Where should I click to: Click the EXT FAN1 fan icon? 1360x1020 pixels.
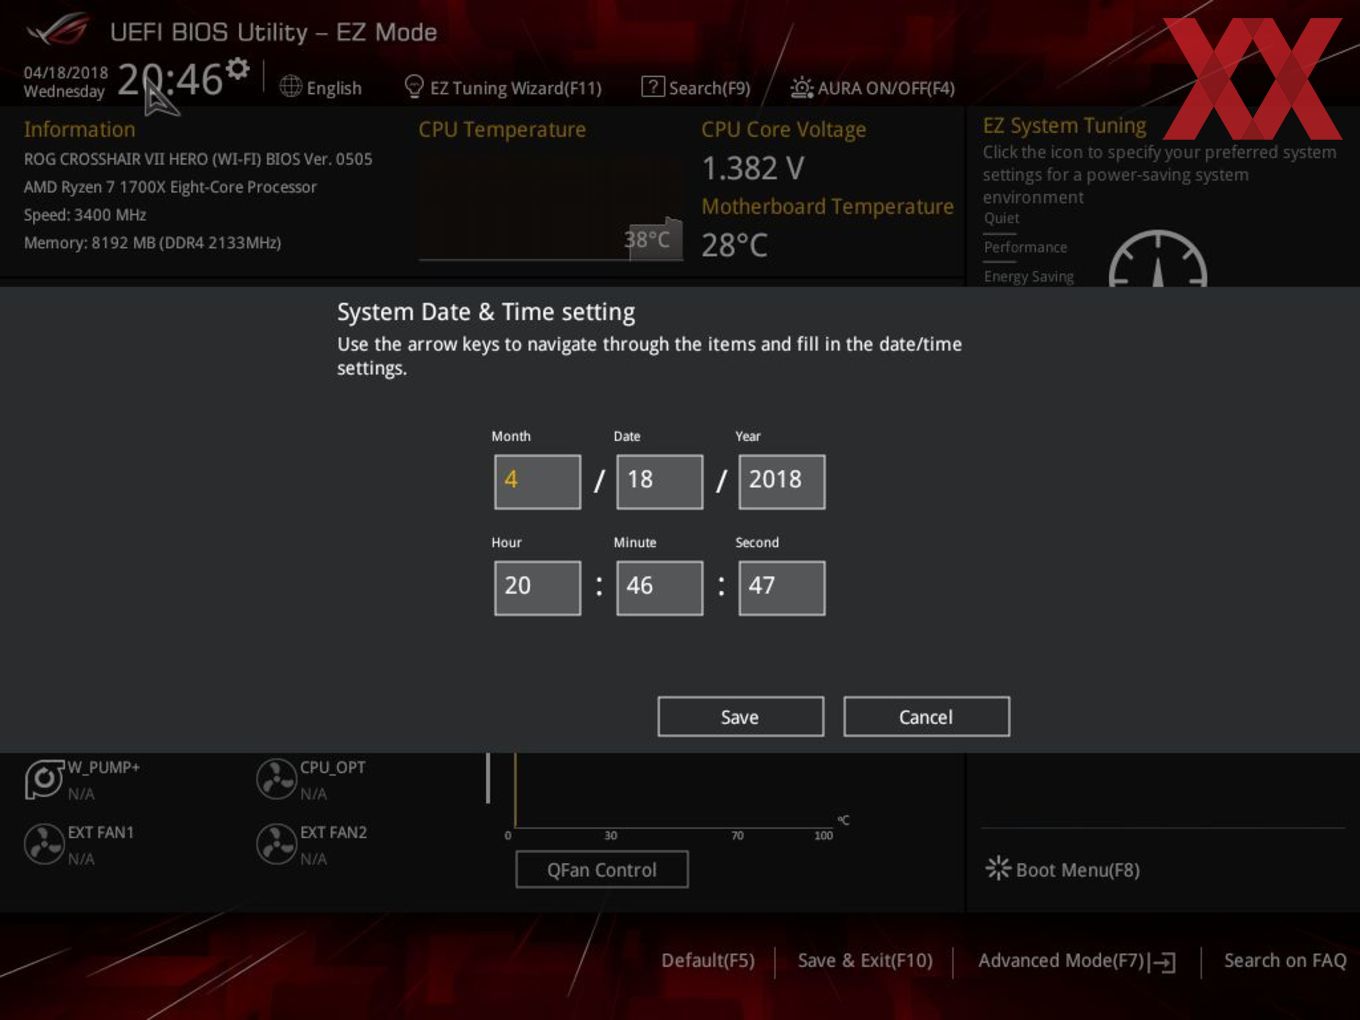[x=44, y=844]
